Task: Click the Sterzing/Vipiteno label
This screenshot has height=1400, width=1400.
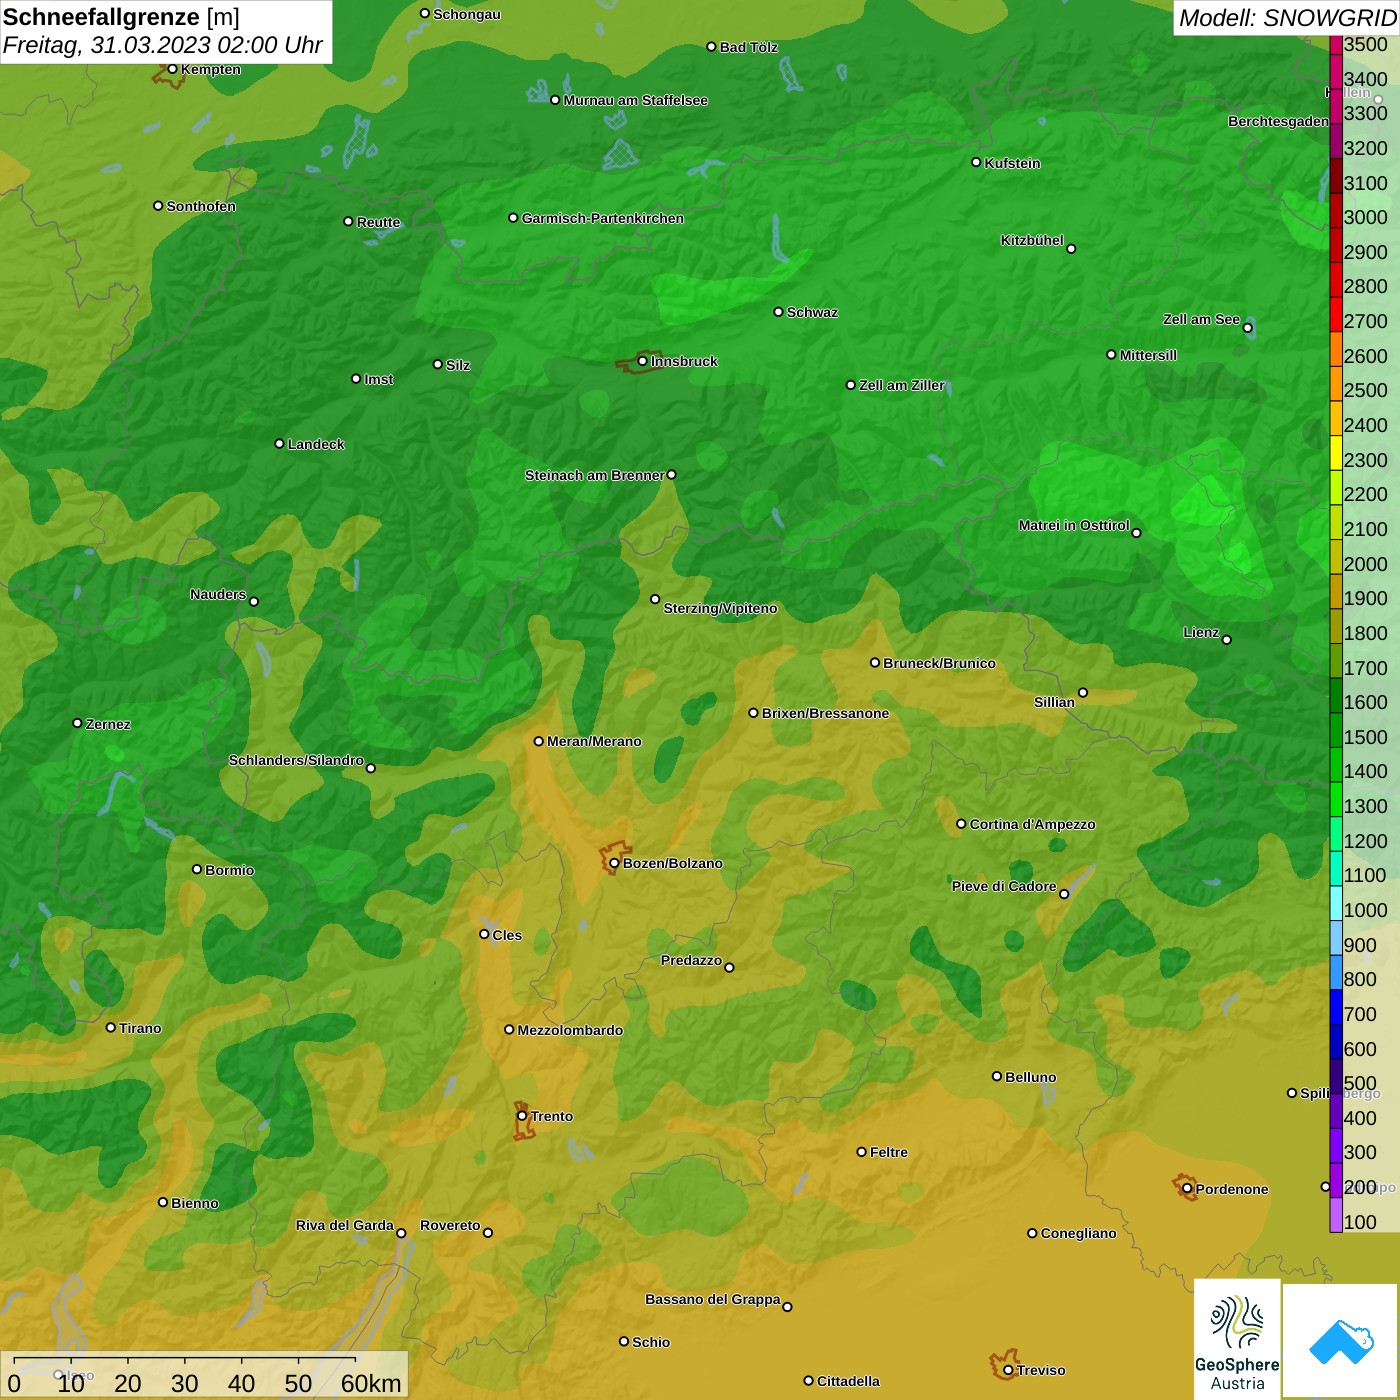Action: tap(720, 608)
